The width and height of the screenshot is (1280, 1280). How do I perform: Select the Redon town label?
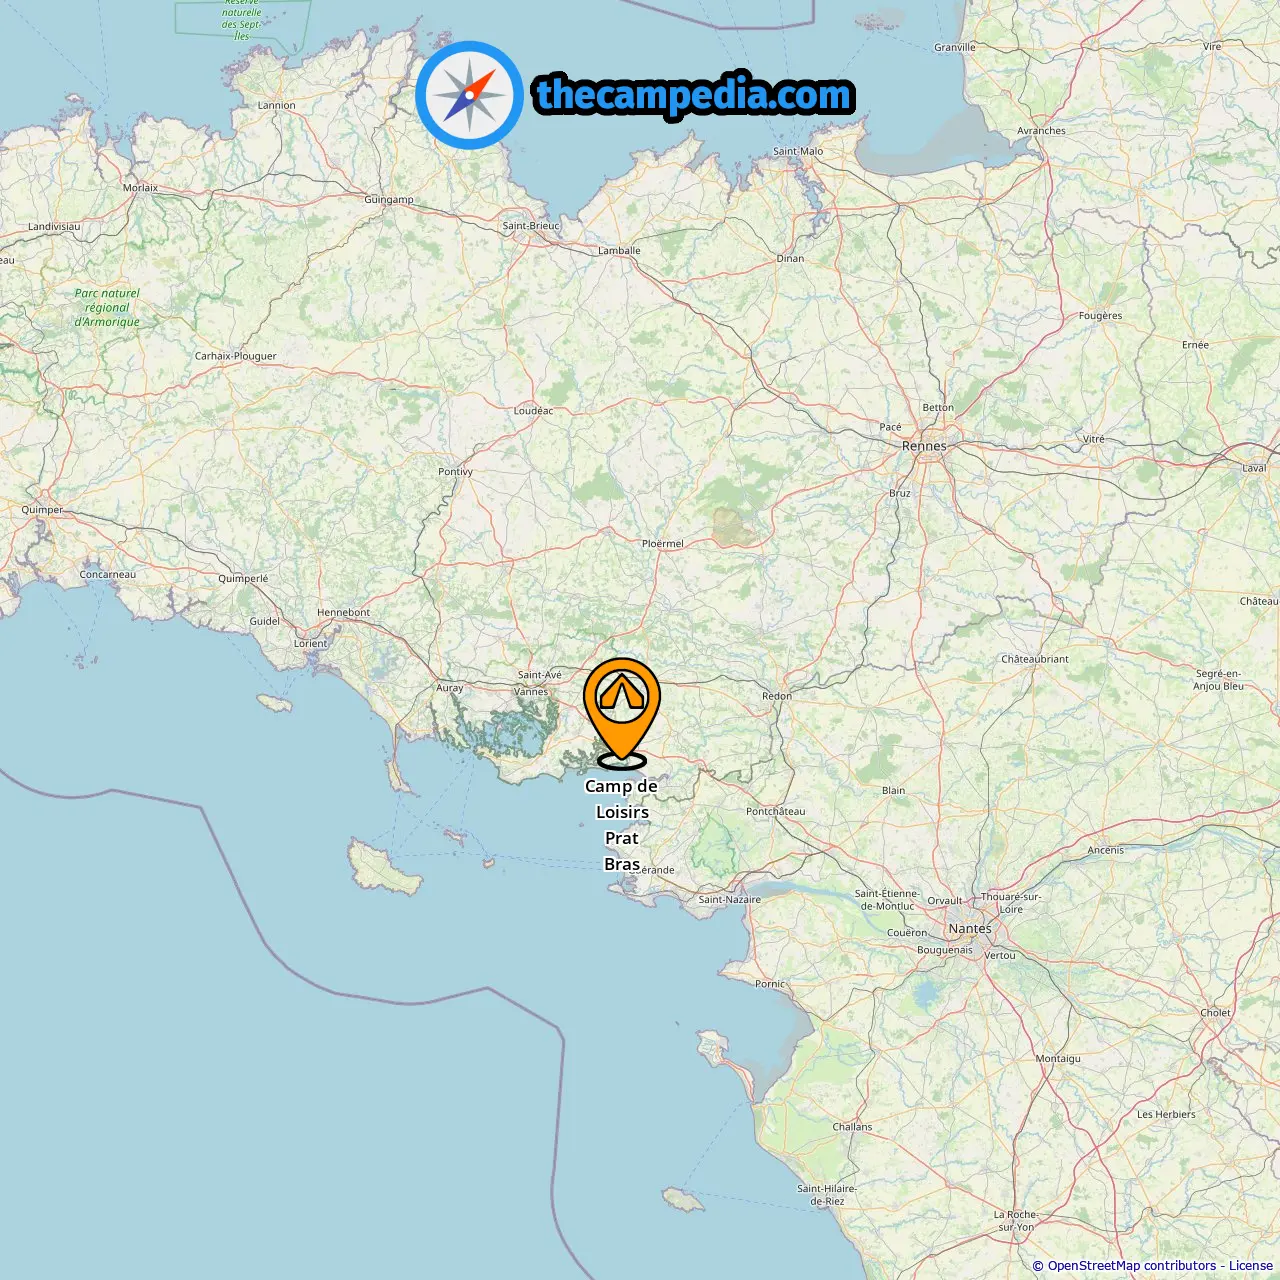point(777,696)
